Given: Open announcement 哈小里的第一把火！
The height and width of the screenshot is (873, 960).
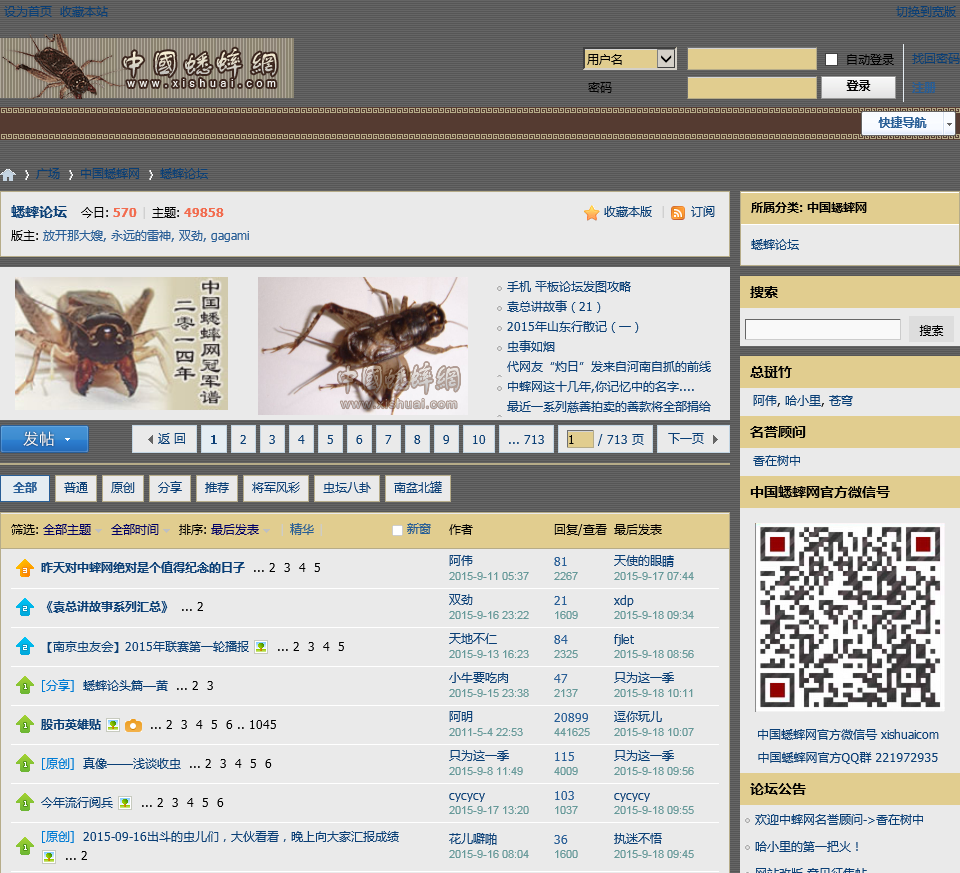Looking at the screenshot, I should tap(808, 847).
